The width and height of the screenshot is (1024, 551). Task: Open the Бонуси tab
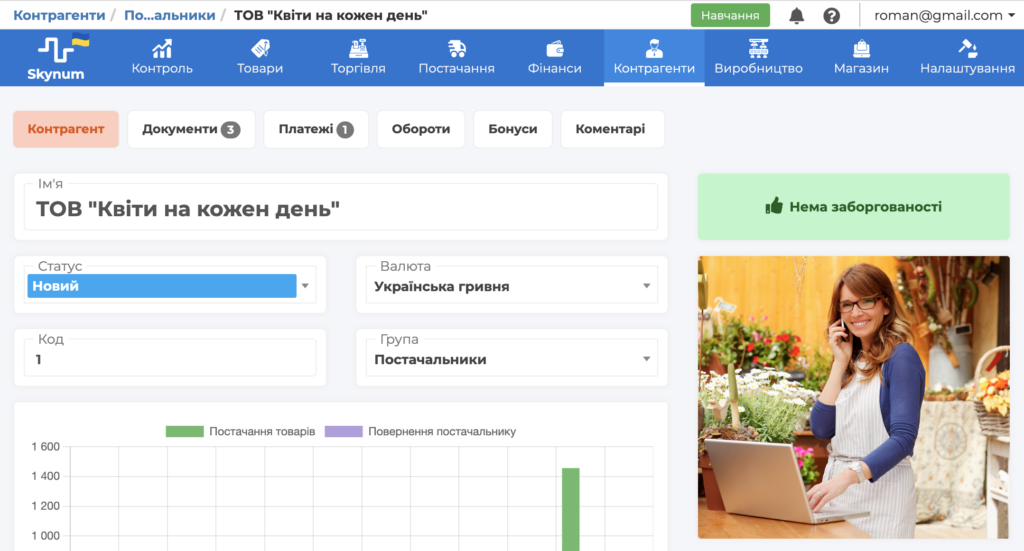513,129
